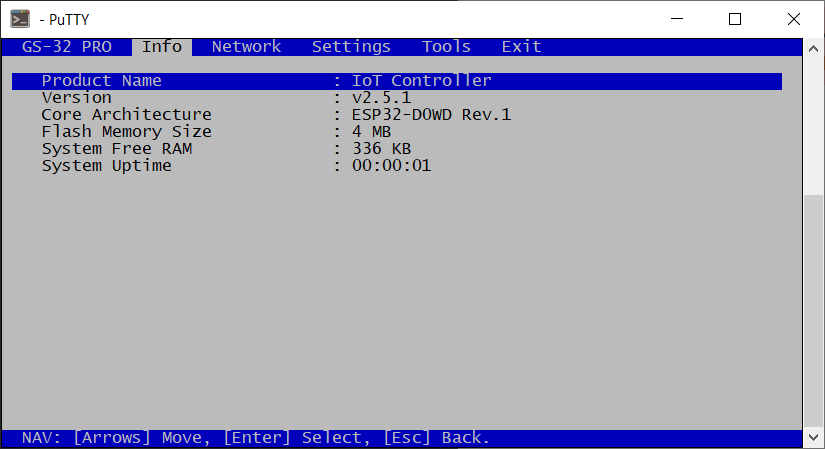Click the Version label
The width and height of the screenshot is (825, 449).
(x=77, y=98)
